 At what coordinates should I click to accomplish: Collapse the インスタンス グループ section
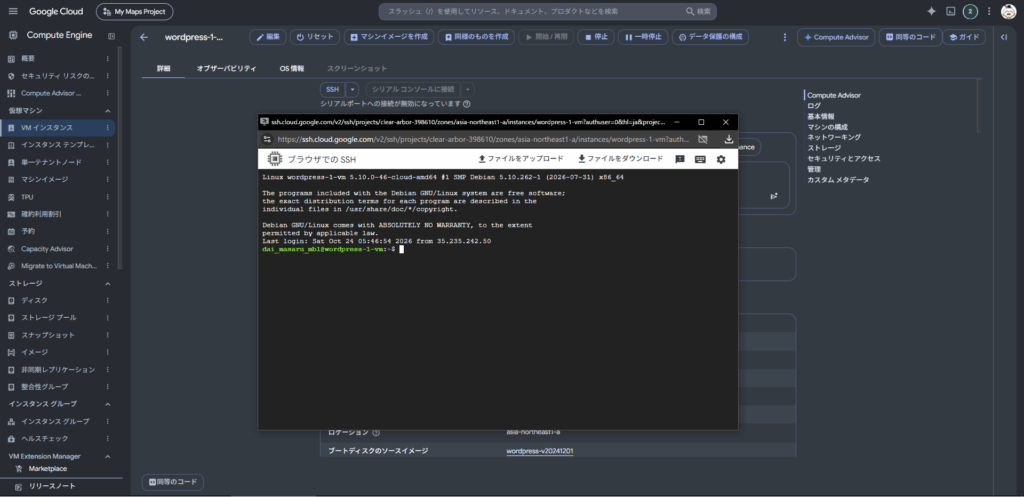pos(108,404)
